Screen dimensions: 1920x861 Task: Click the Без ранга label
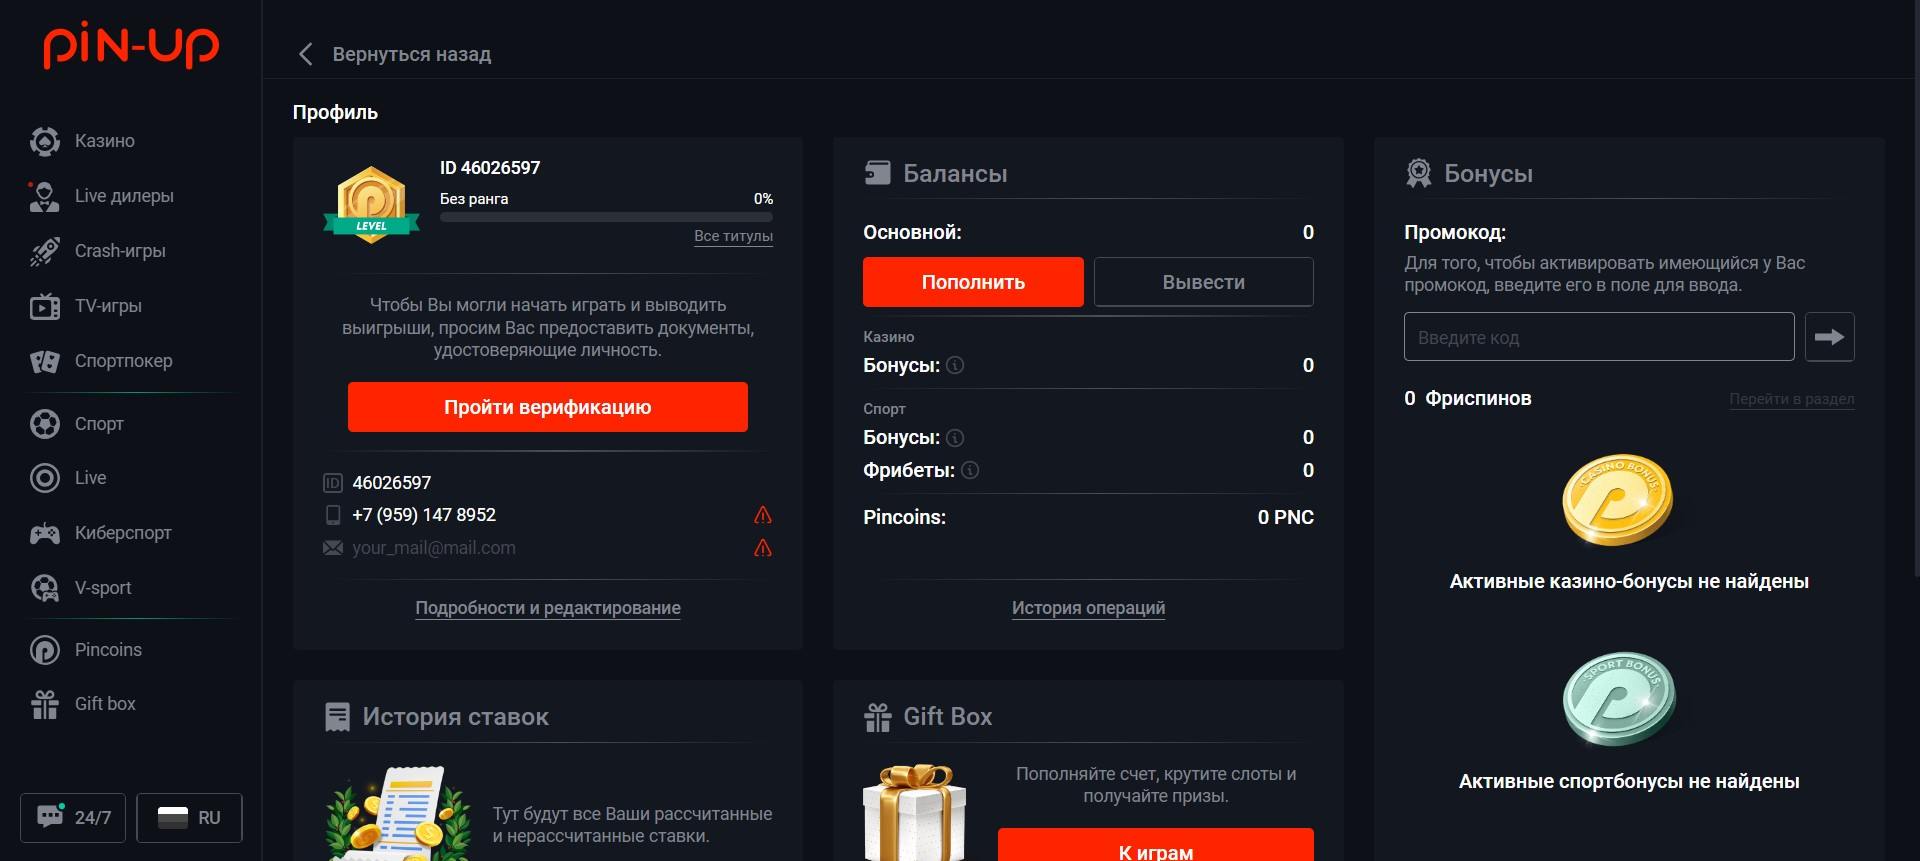(474, 199)
